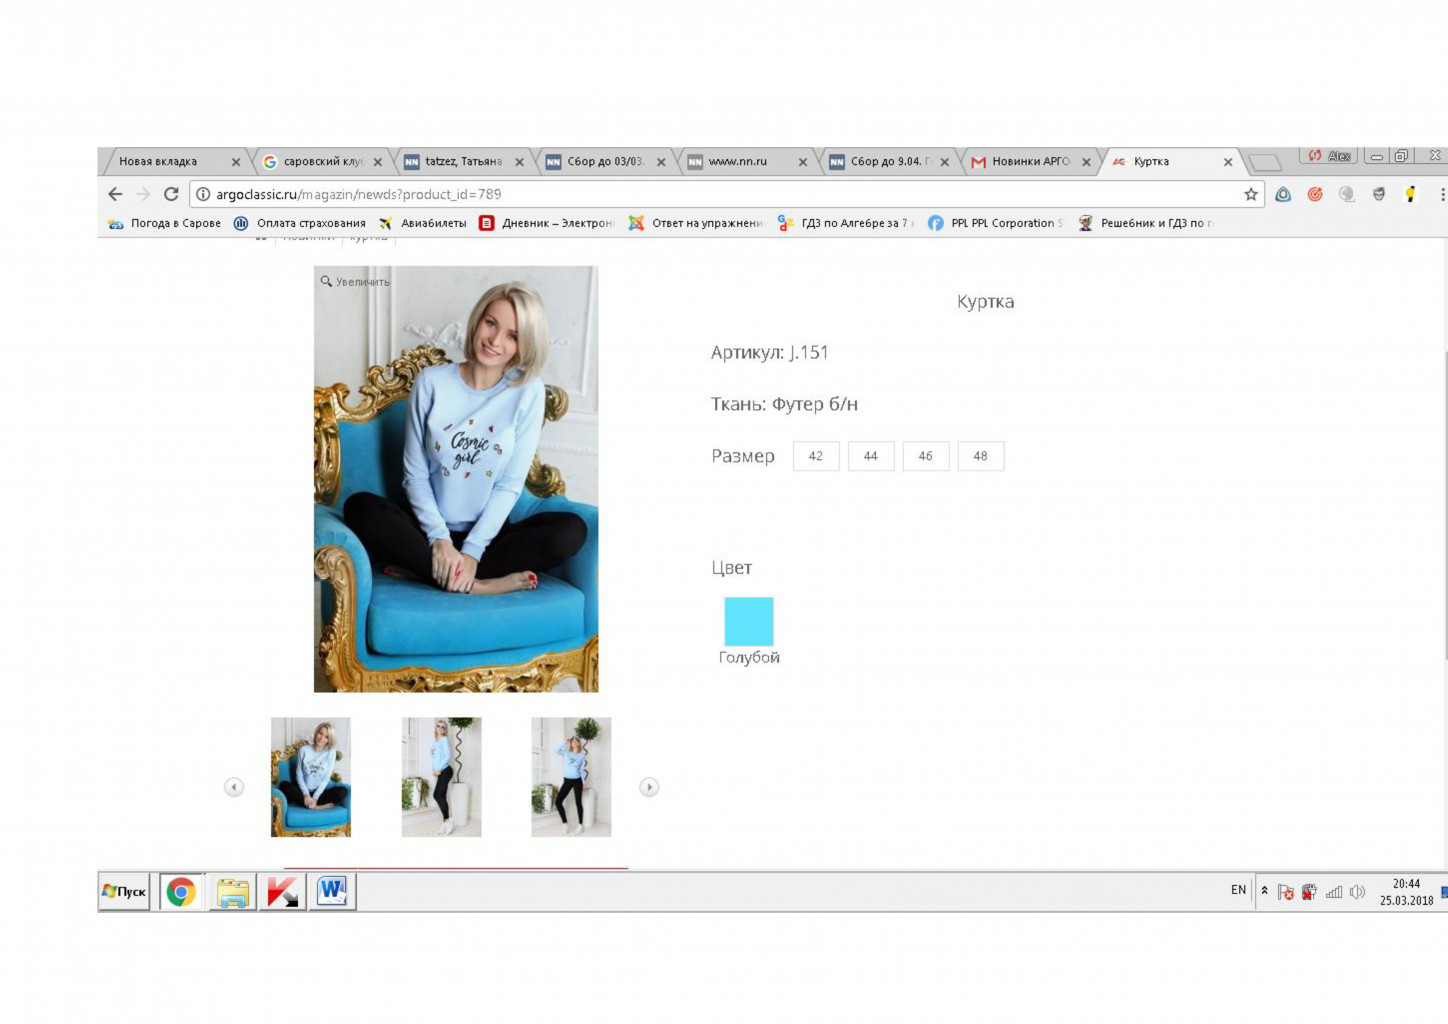
Task: Open the 'Дневник – Электрон' bookmark
Action: point(547,223)
